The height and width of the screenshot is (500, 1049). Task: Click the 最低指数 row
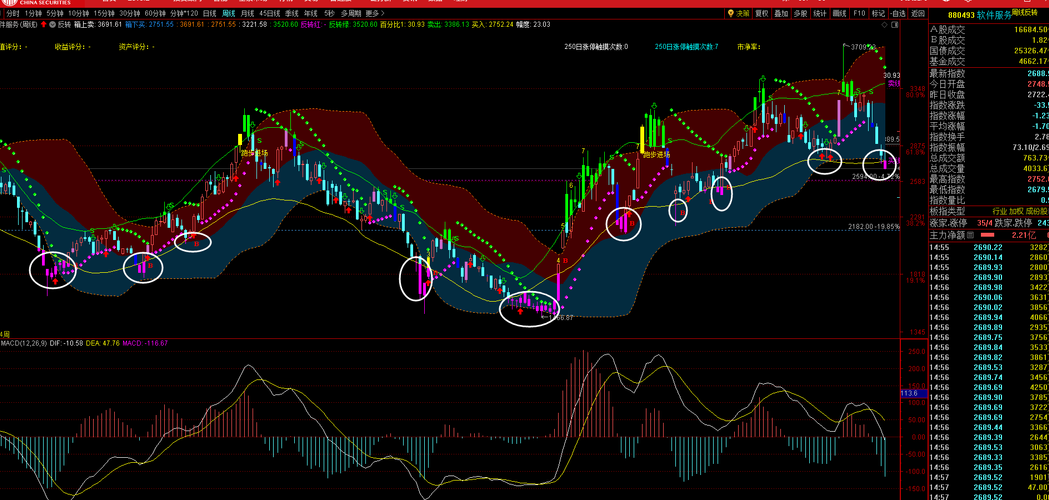[989, 189]
